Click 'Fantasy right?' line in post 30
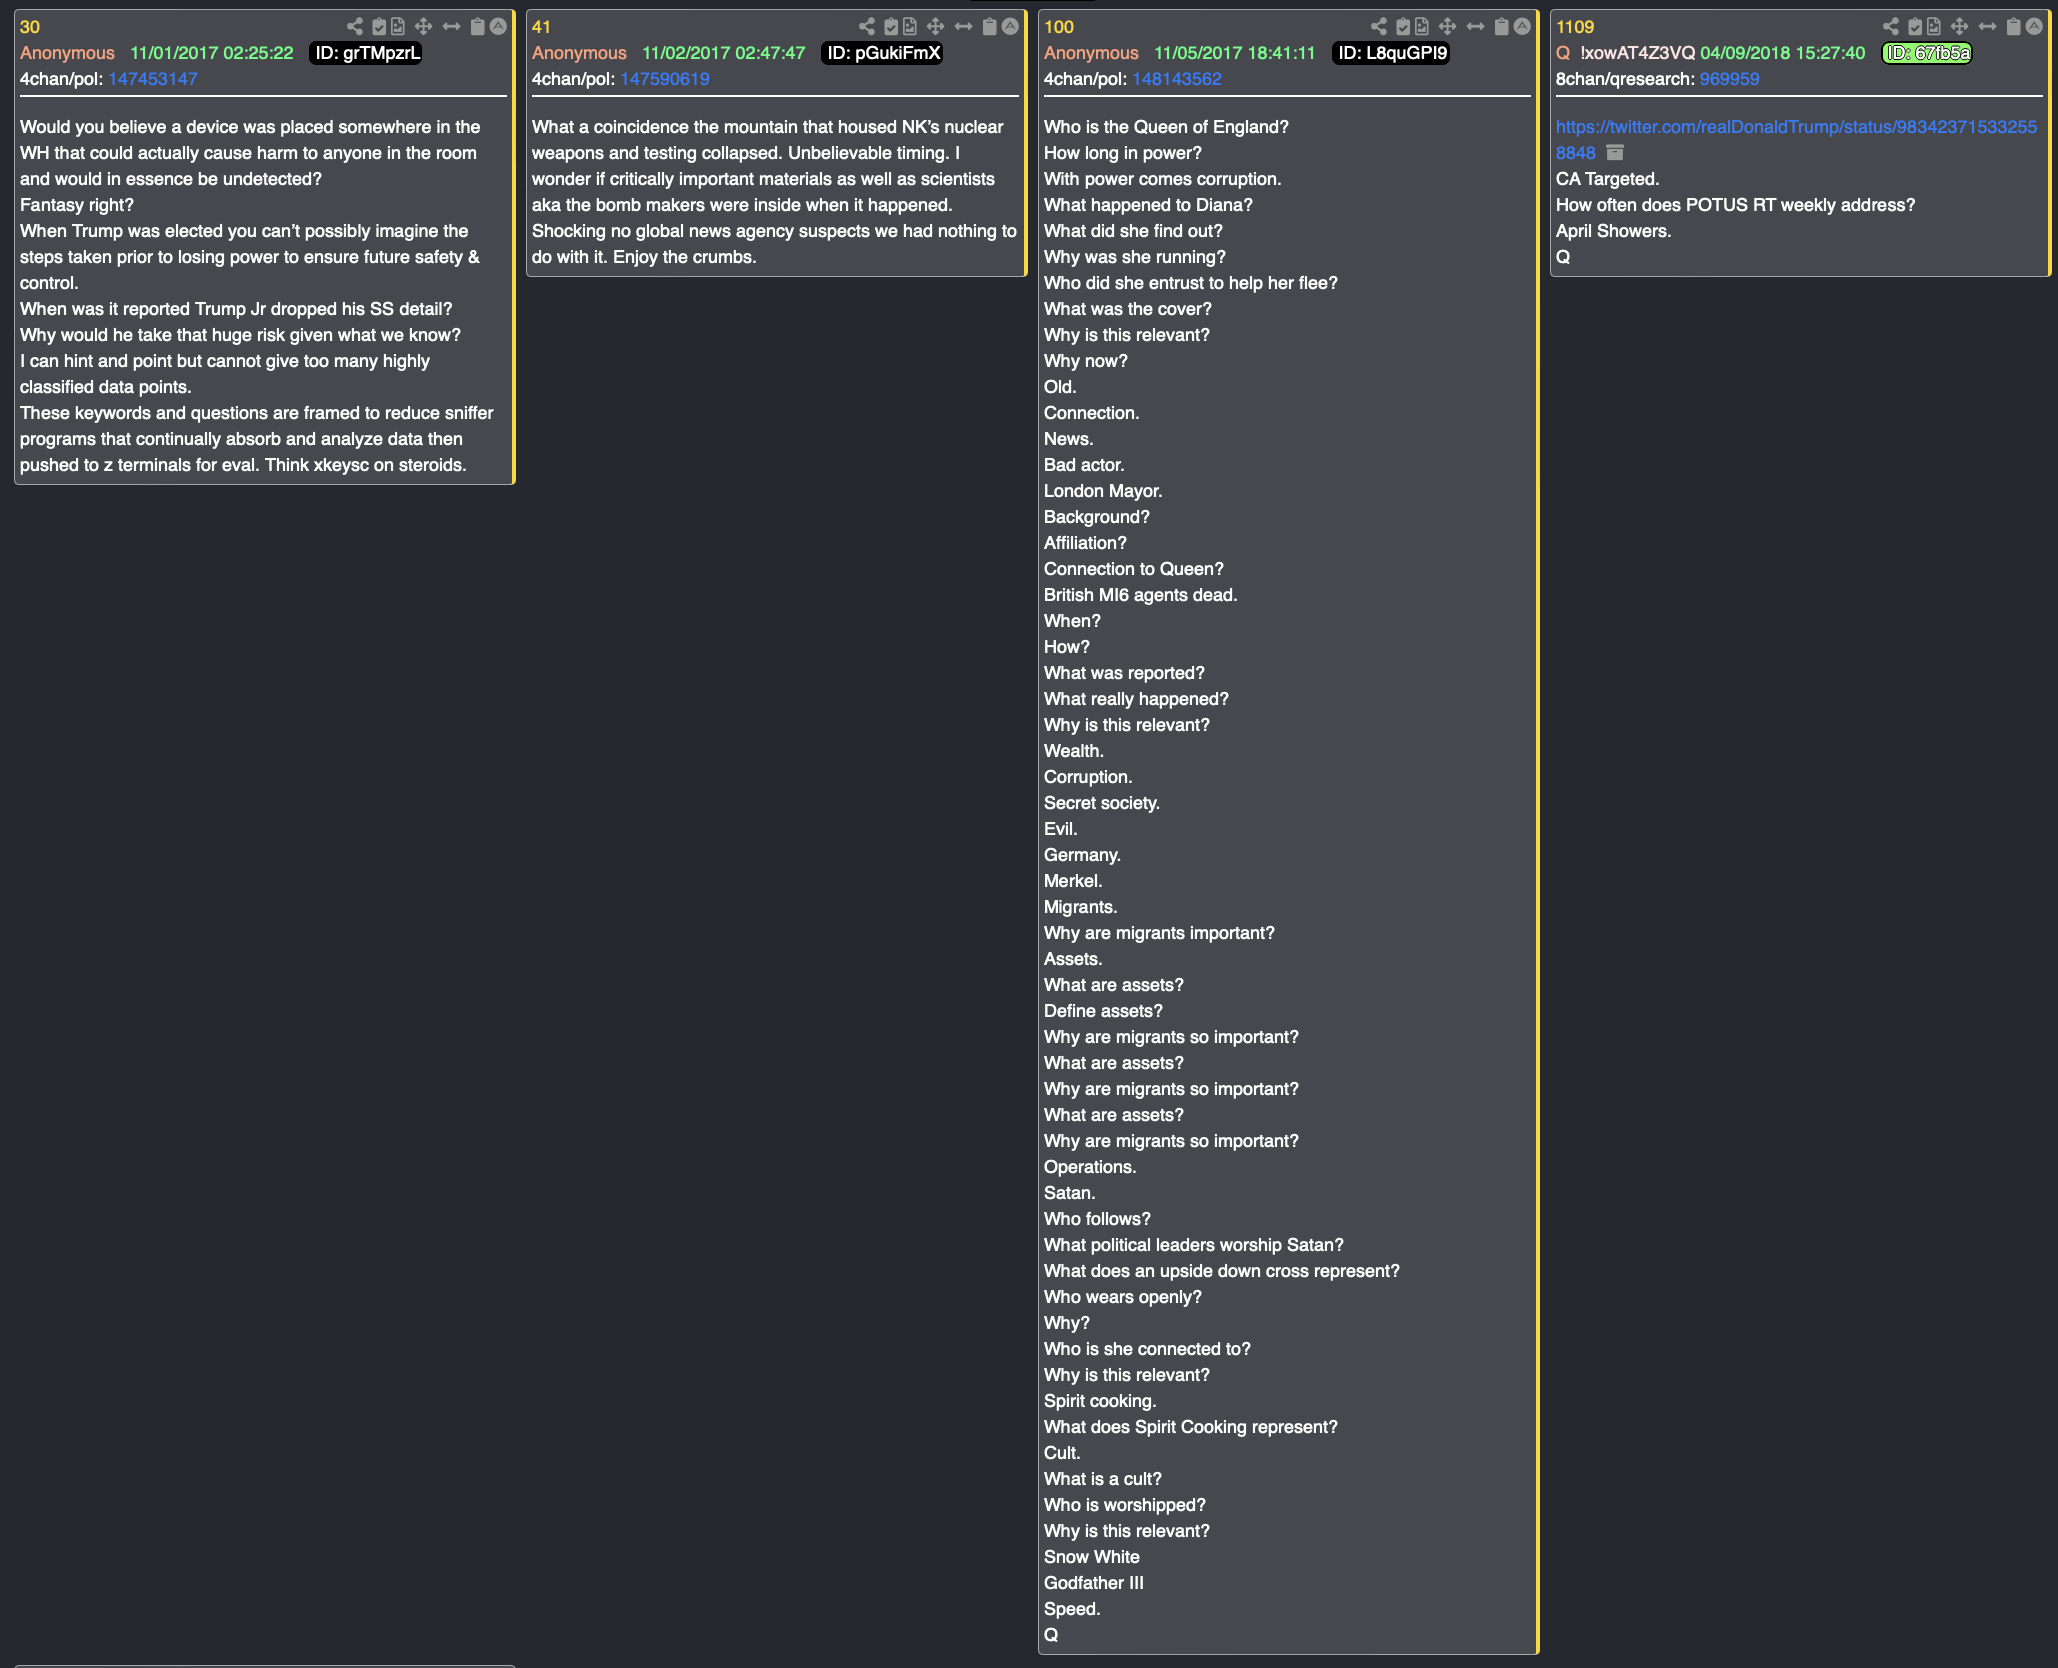The width and height of the screenshot is (2058, 1668). tap(77, 205)
